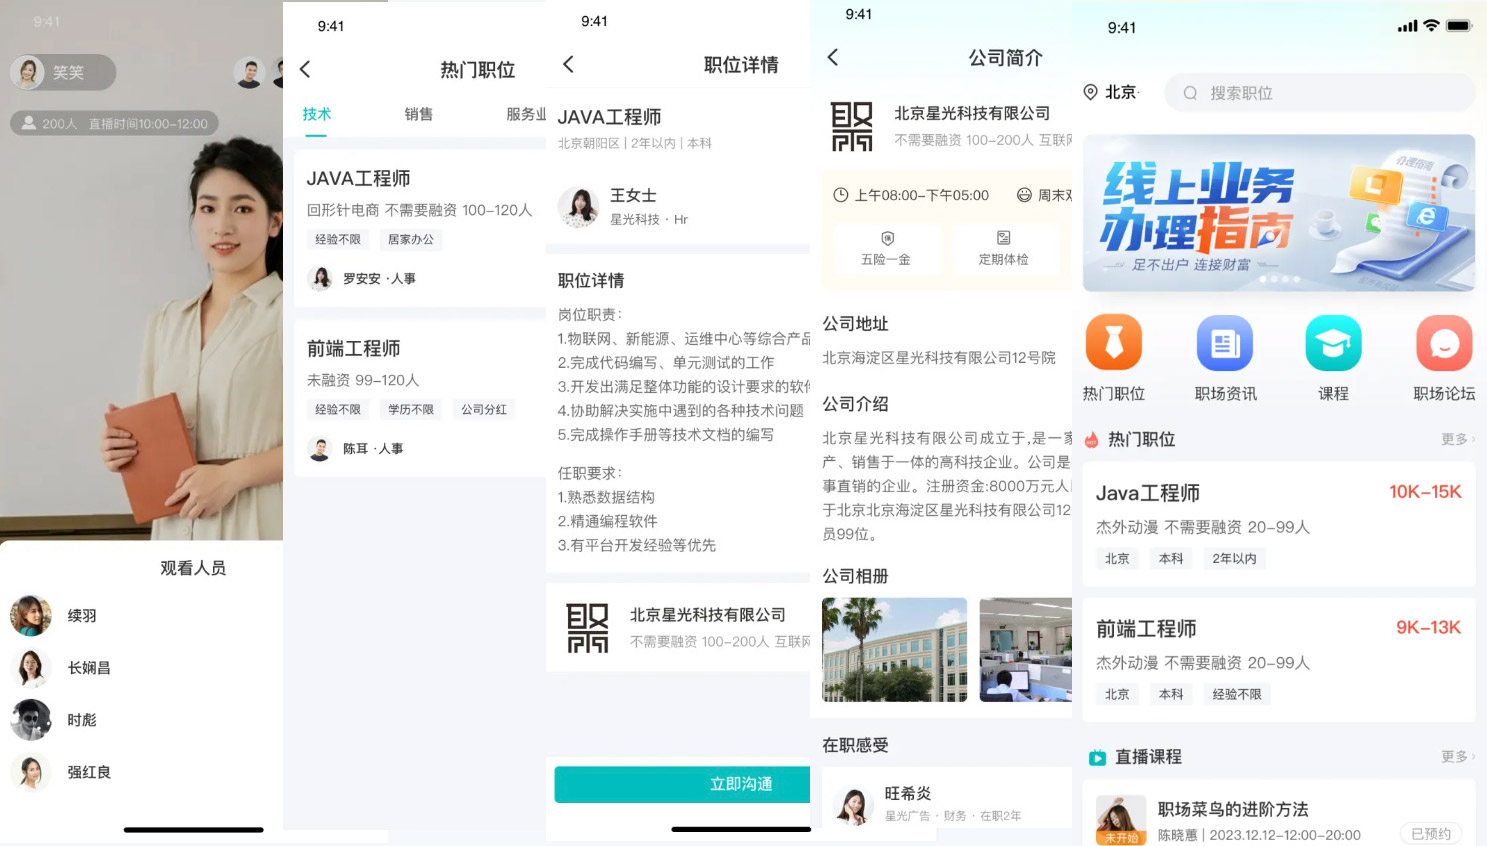Viewport: 1487px width, 846px height.
Task: Open the 热门职位 orange tie icon
Action: click(1113, 343)
